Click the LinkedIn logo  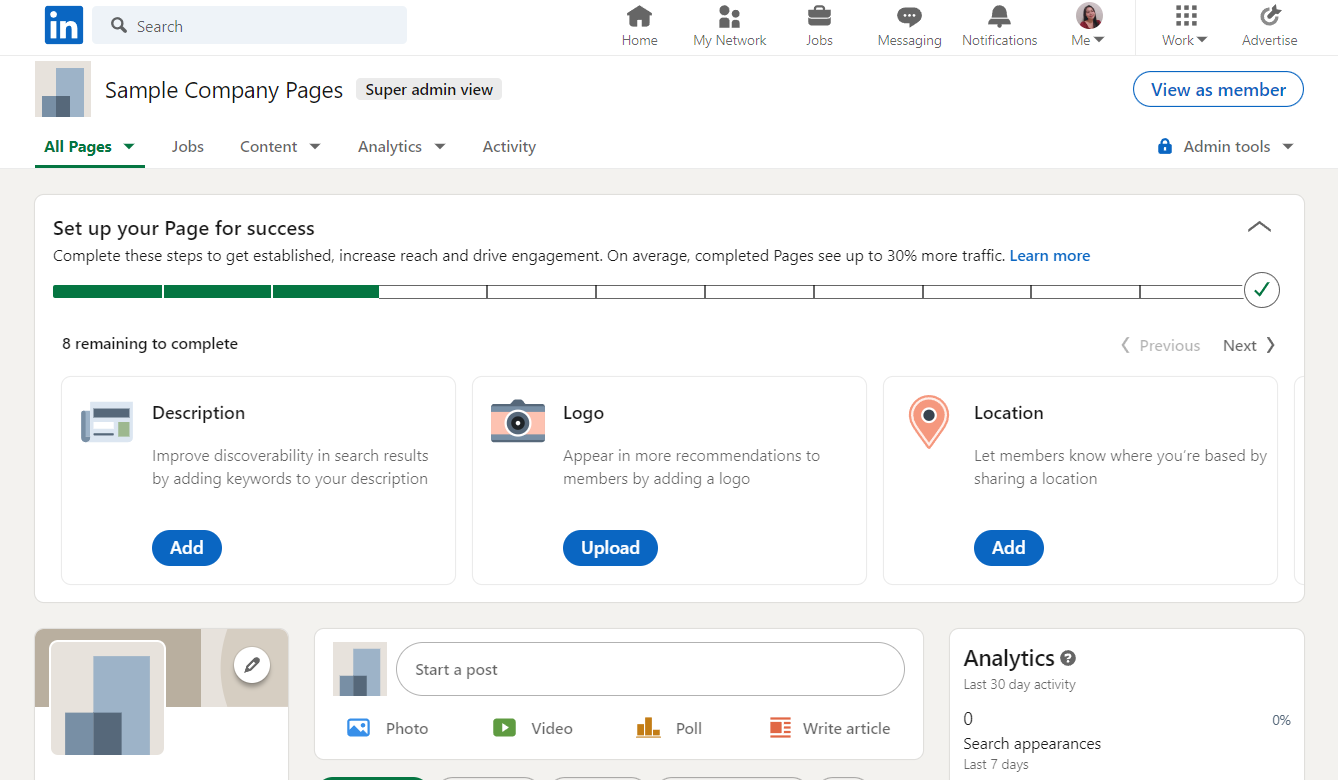point(64,25)
